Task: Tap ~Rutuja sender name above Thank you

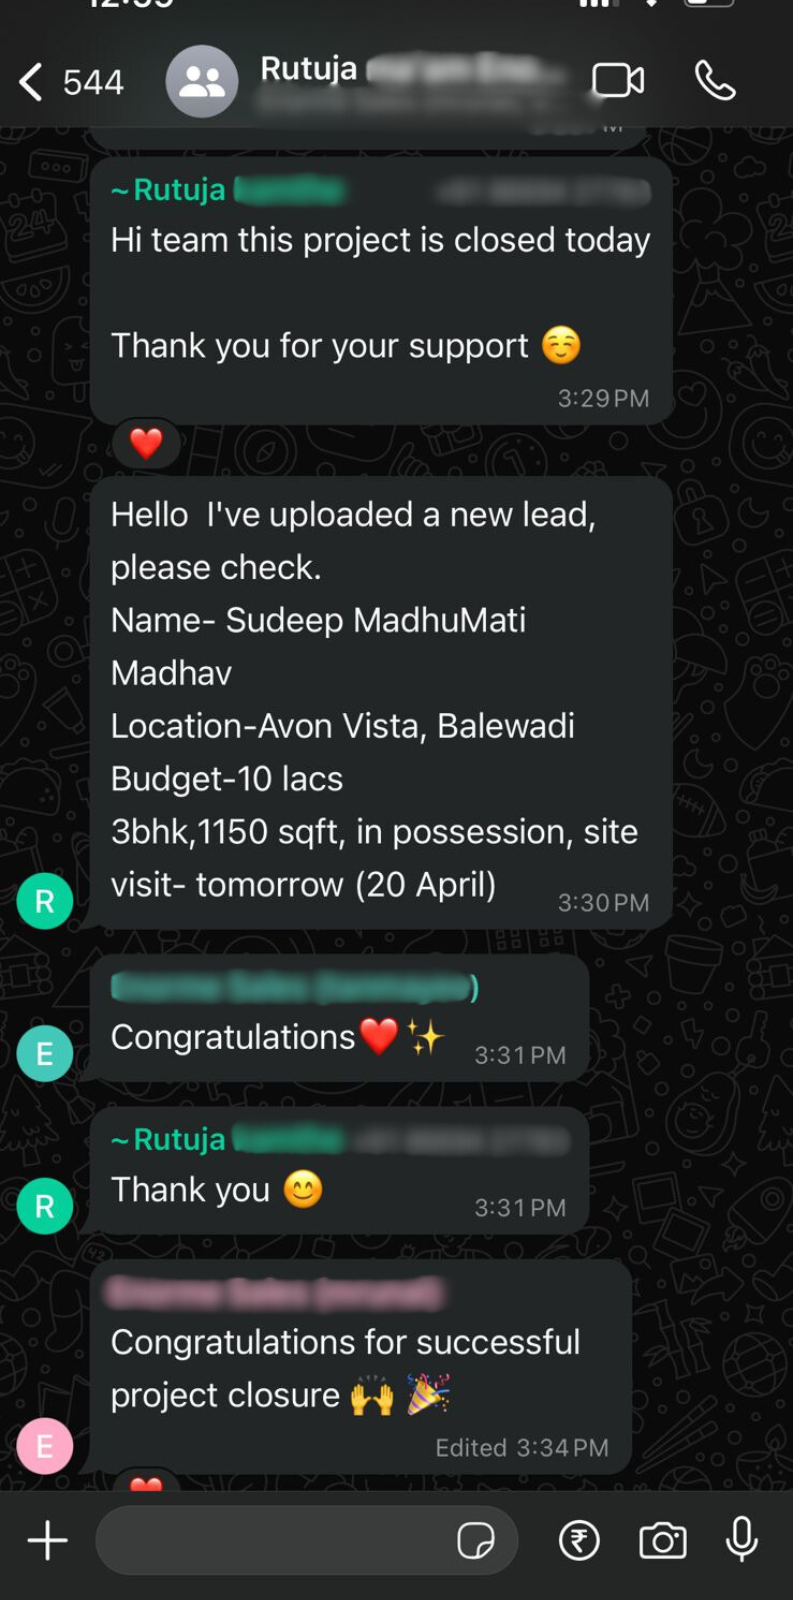Action: click(168, 1139)
